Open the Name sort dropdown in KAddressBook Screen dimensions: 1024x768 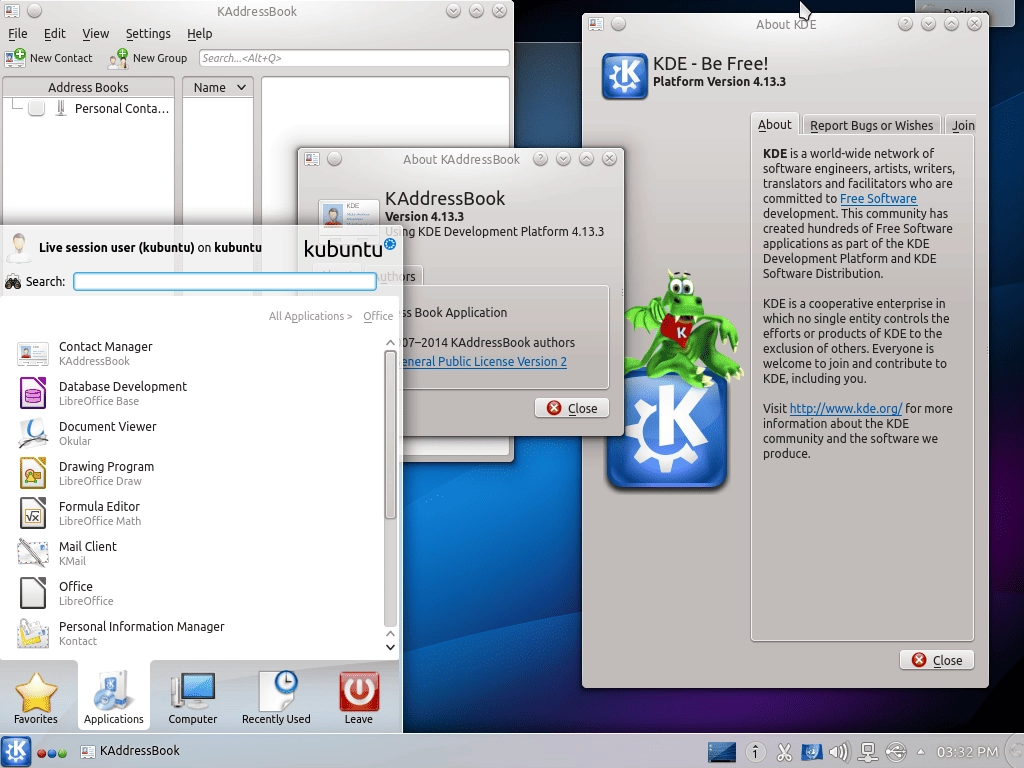click(x=217, y=88)
